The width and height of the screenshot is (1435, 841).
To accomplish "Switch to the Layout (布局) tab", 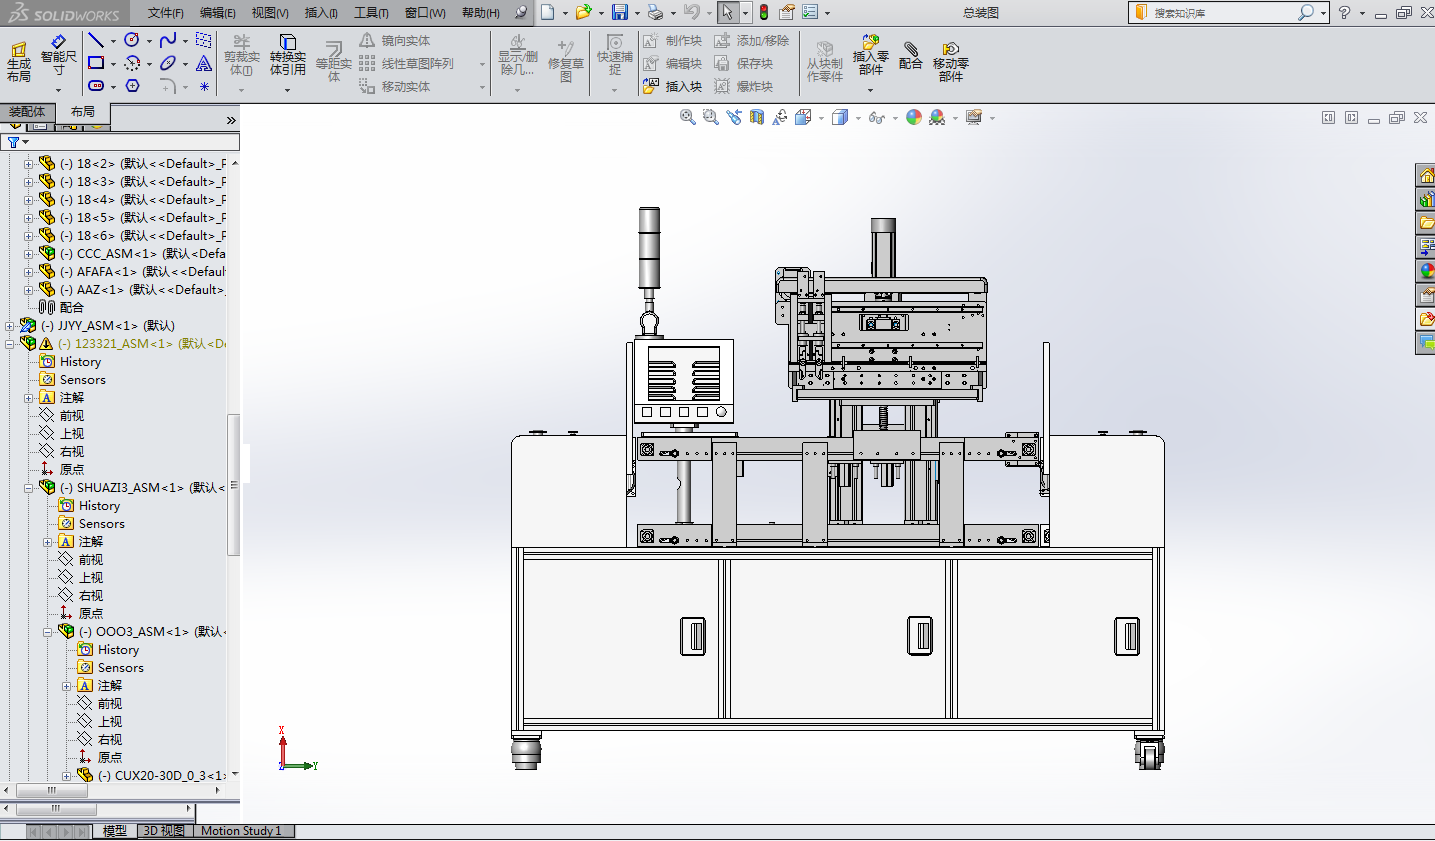I will (83, 112).
